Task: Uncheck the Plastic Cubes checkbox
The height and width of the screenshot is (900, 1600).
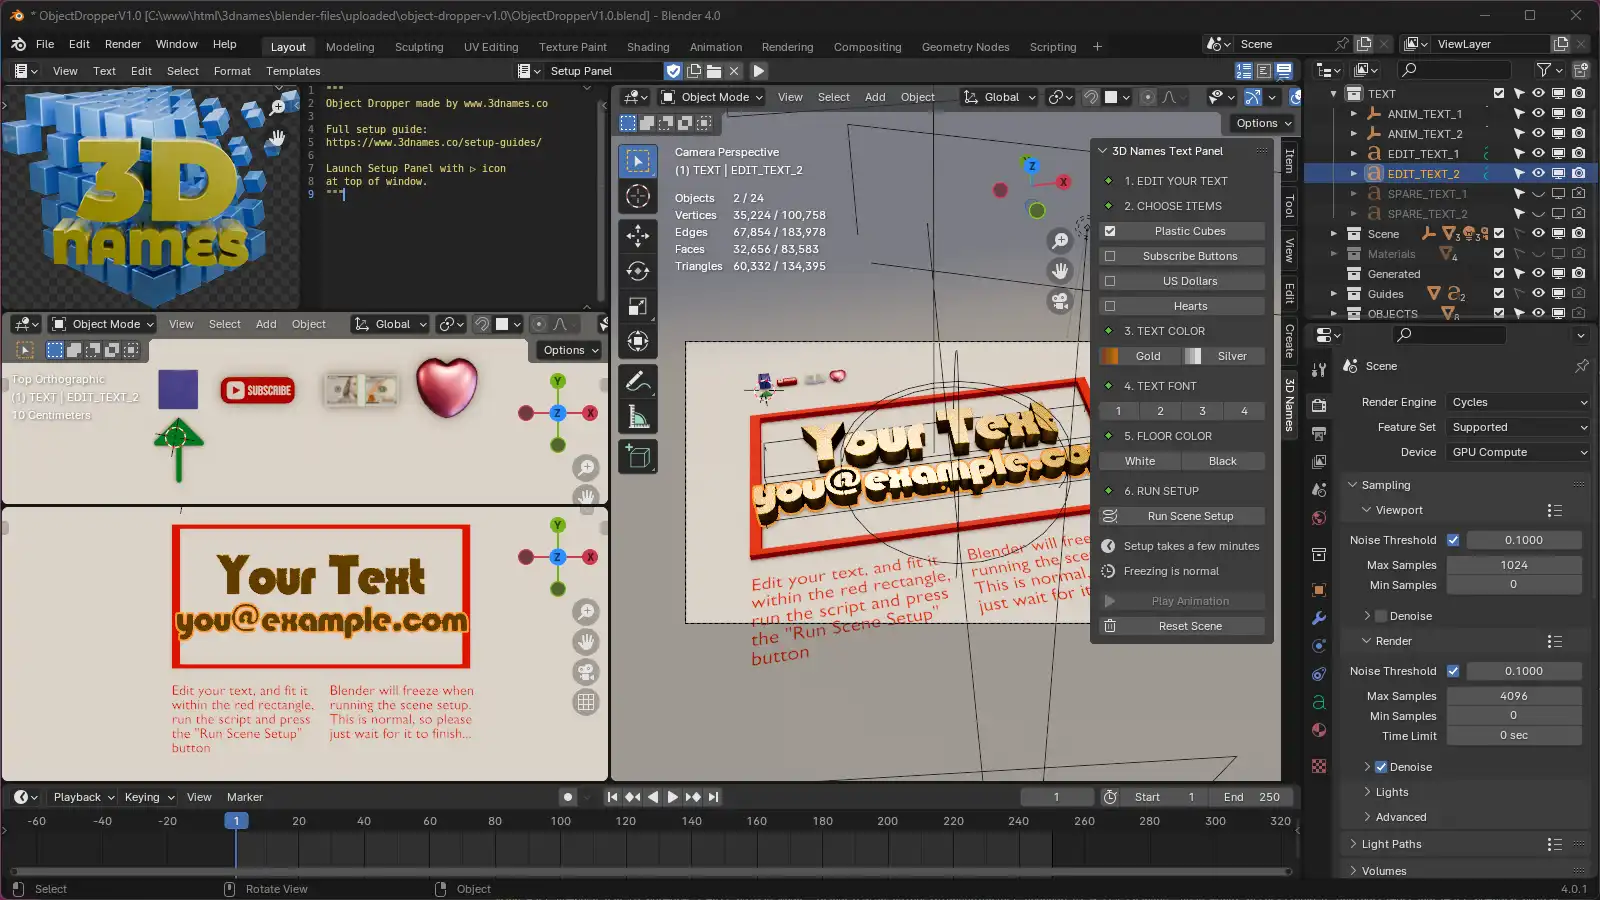Action: point(1110,231)
